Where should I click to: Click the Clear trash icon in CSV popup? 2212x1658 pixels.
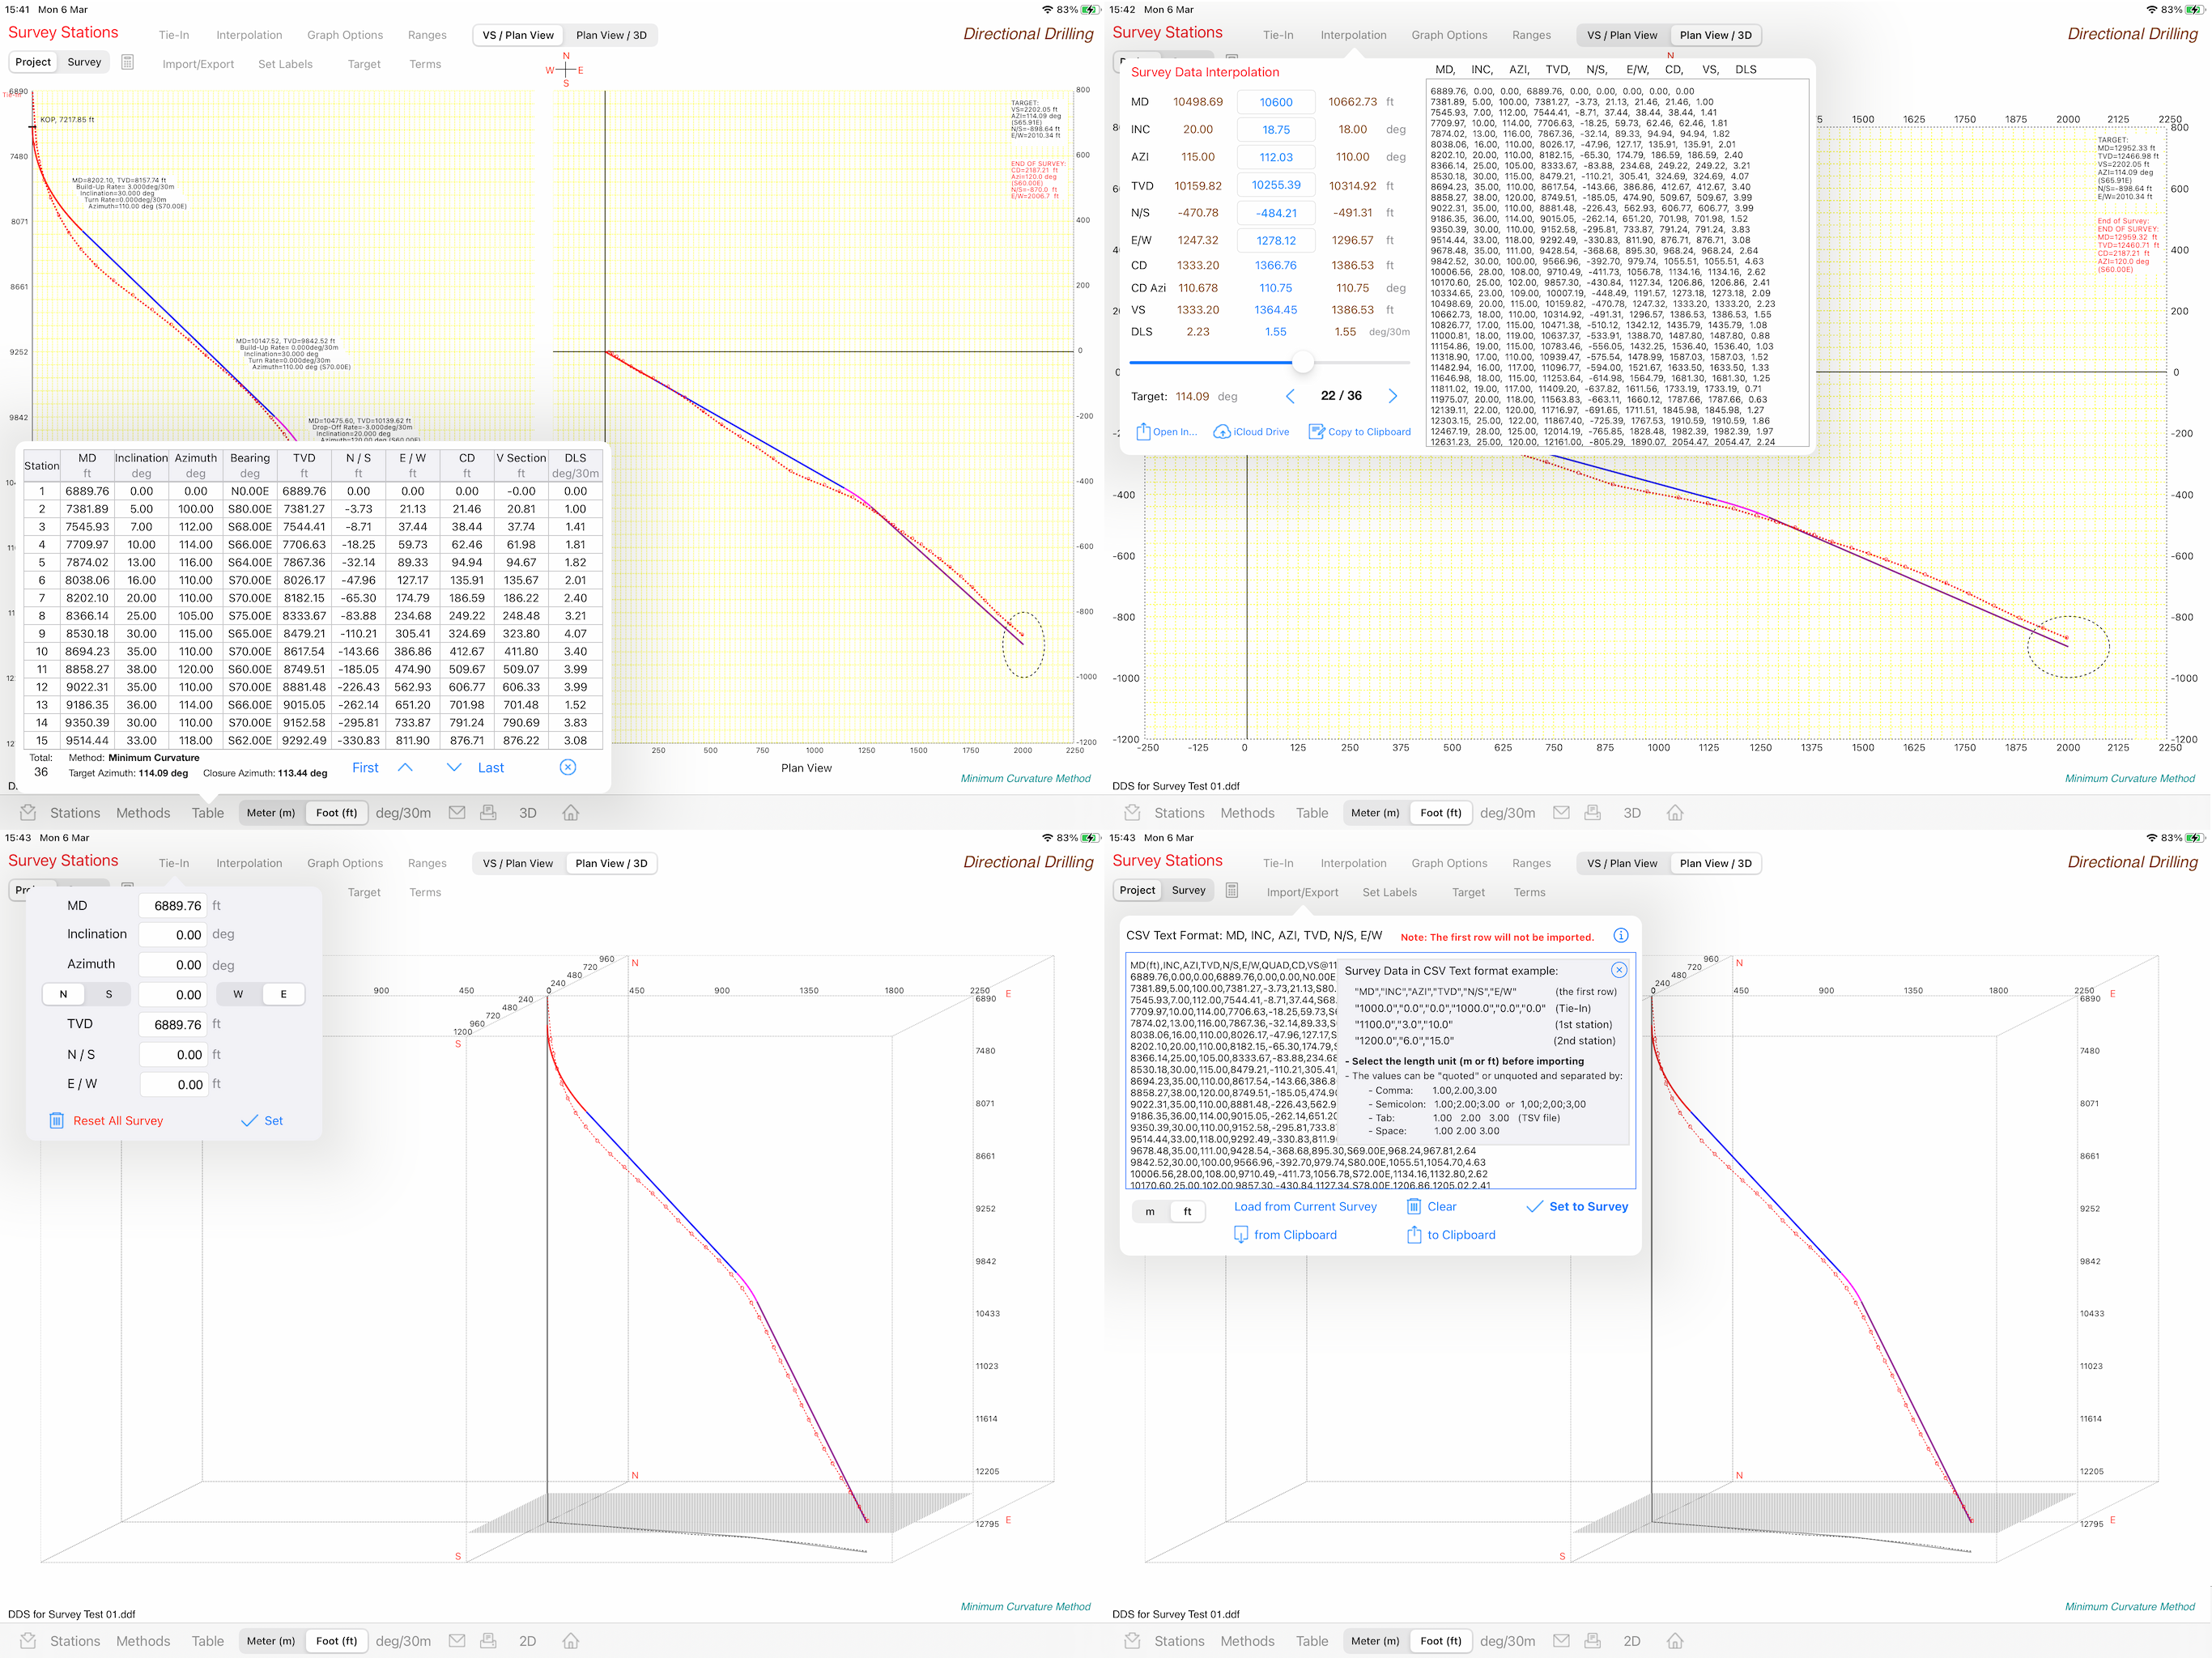[x=1414, y=1207]
